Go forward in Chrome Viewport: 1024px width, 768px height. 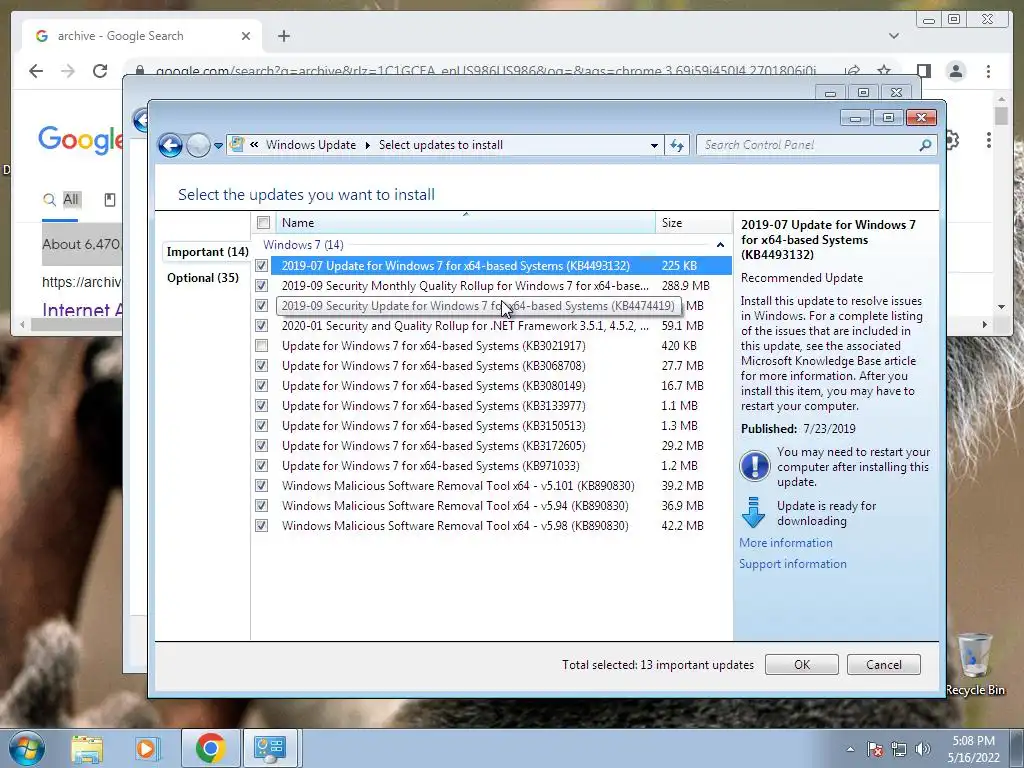click(68, 71)
